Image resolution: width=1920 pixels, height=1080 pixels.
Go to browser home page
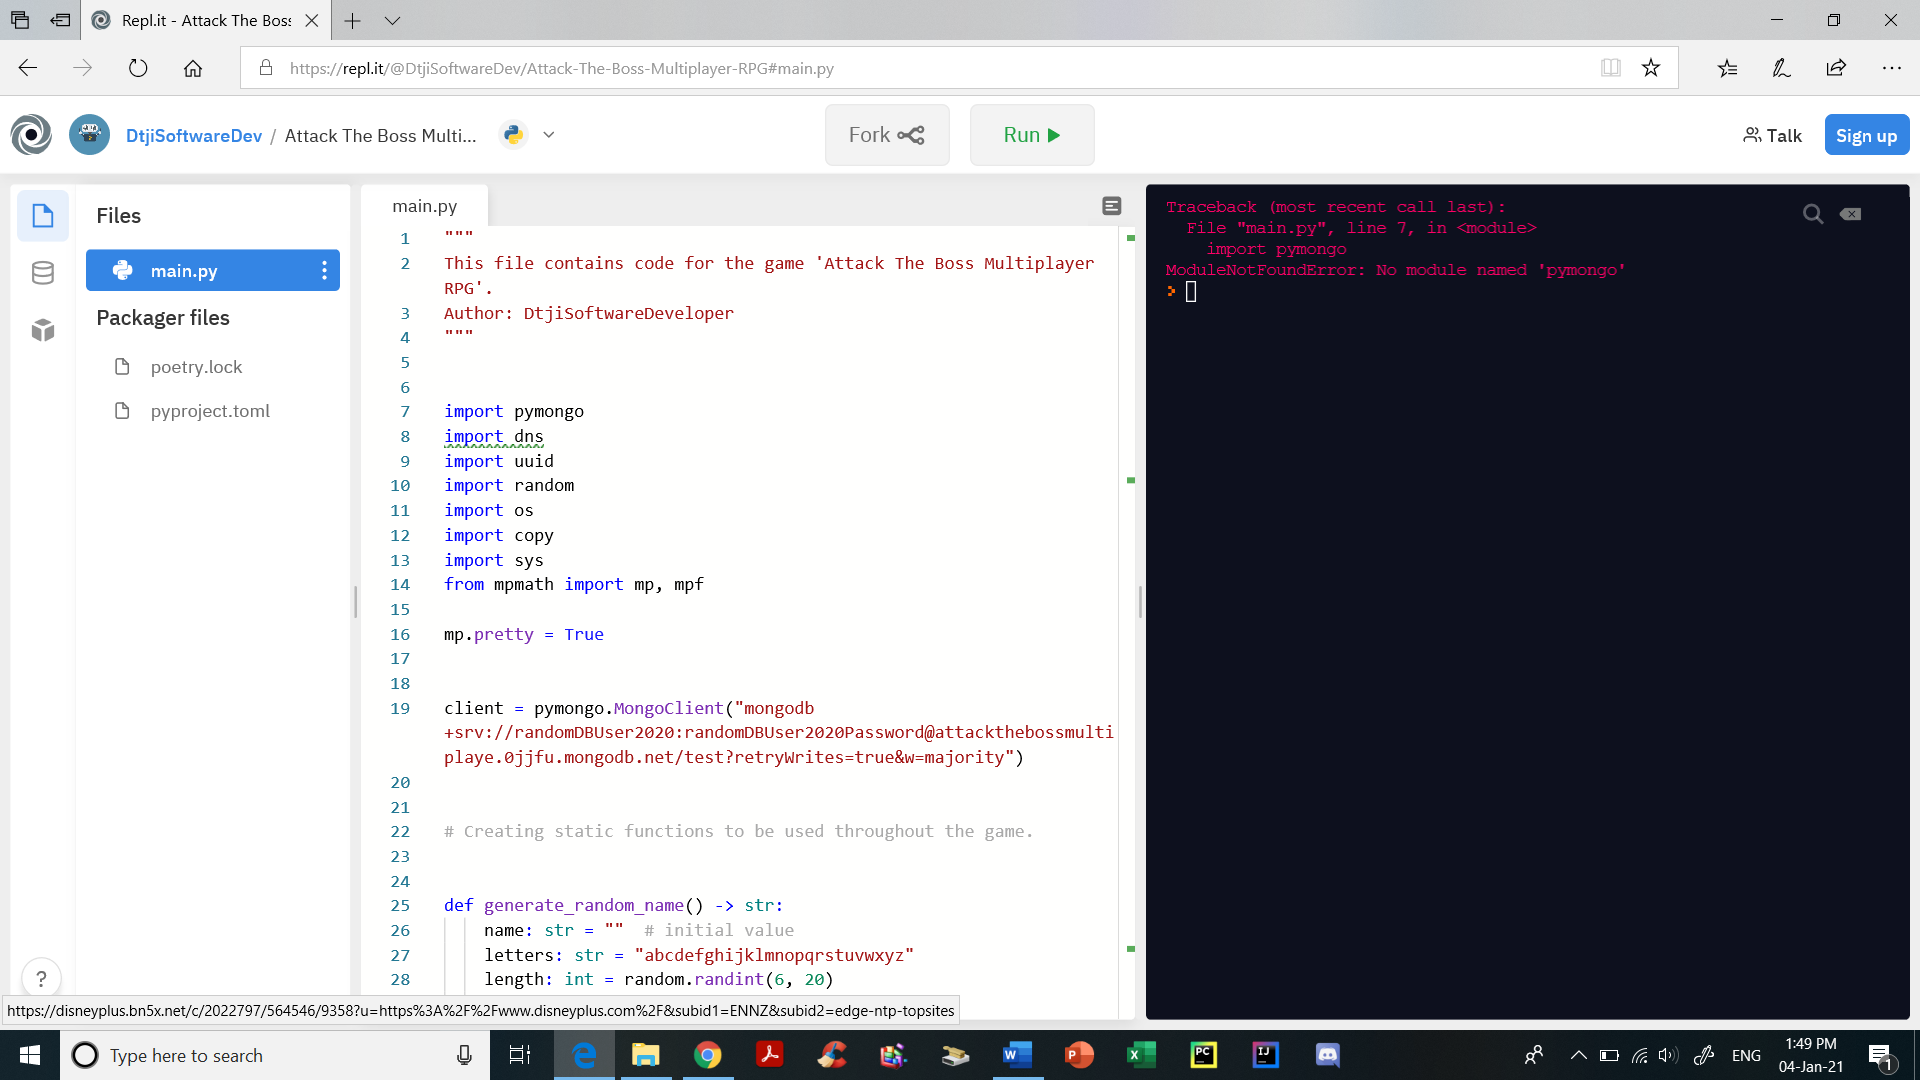193,68
